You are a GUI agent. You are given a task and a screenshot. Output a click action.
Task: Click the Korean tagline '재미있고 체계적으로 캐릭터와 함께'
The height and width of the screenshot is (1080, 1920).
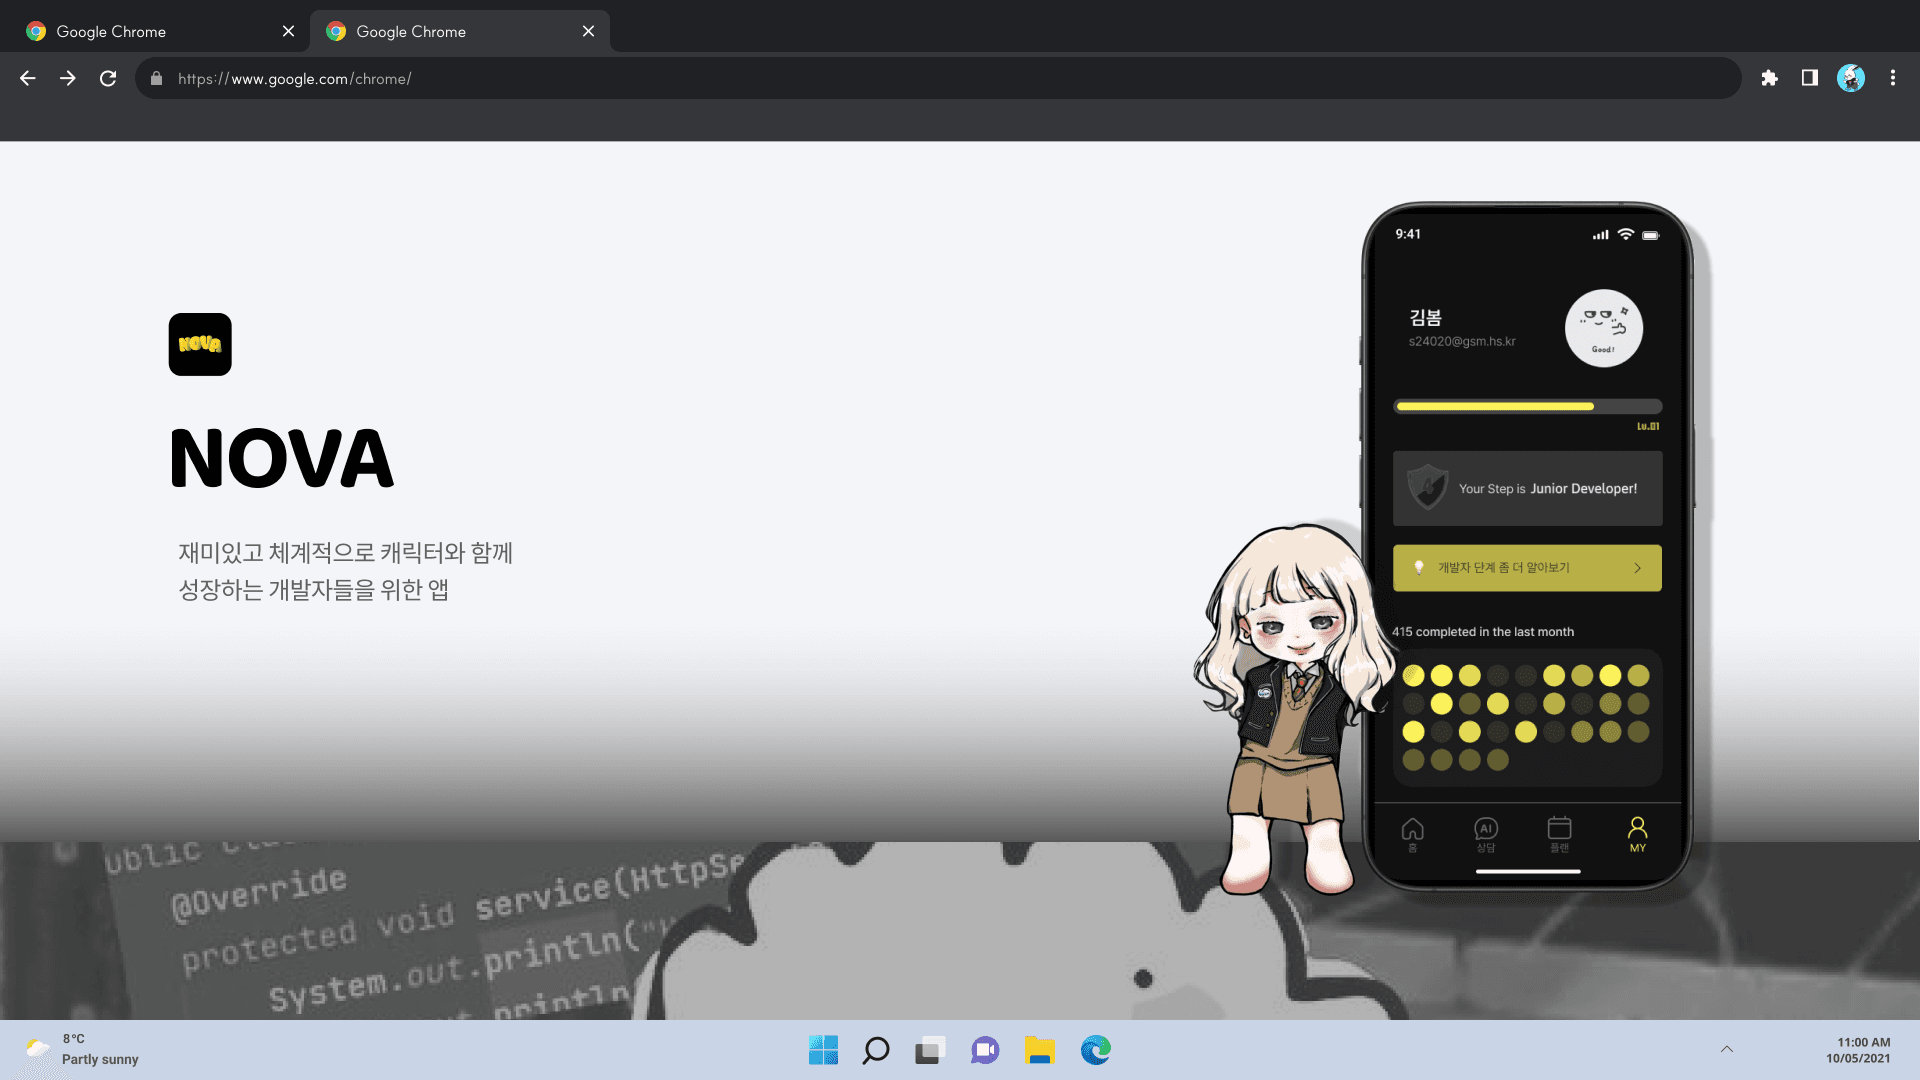tap(346, 553)
